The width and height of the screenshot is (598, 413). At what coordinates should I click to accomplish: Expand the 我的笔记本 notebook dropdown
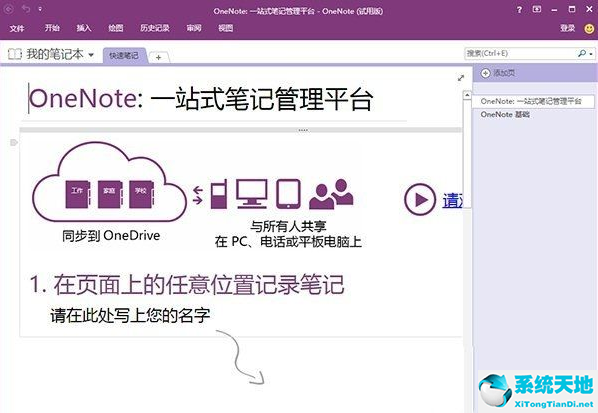91,55
